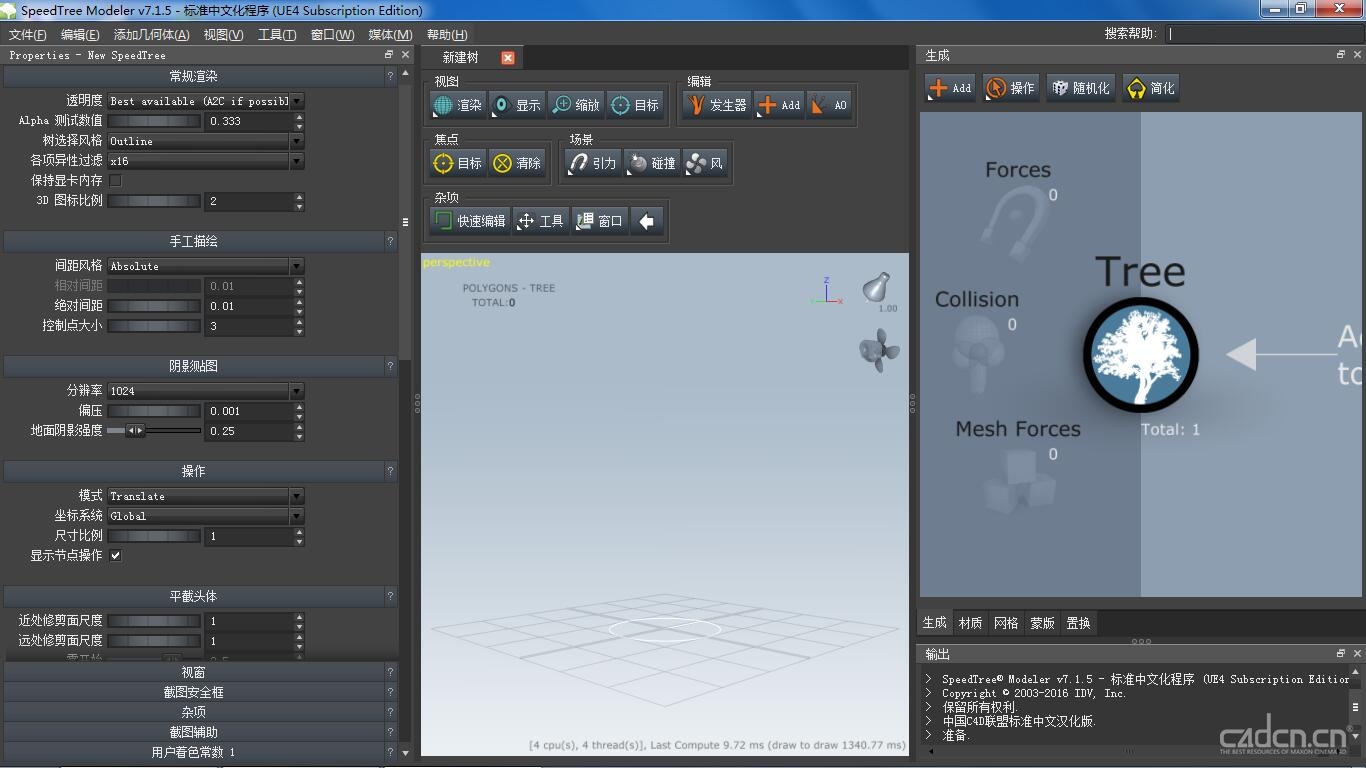The image size is (1366, 768).
Task: Open the 透明度 dropdown
Action: click(205, 101)
